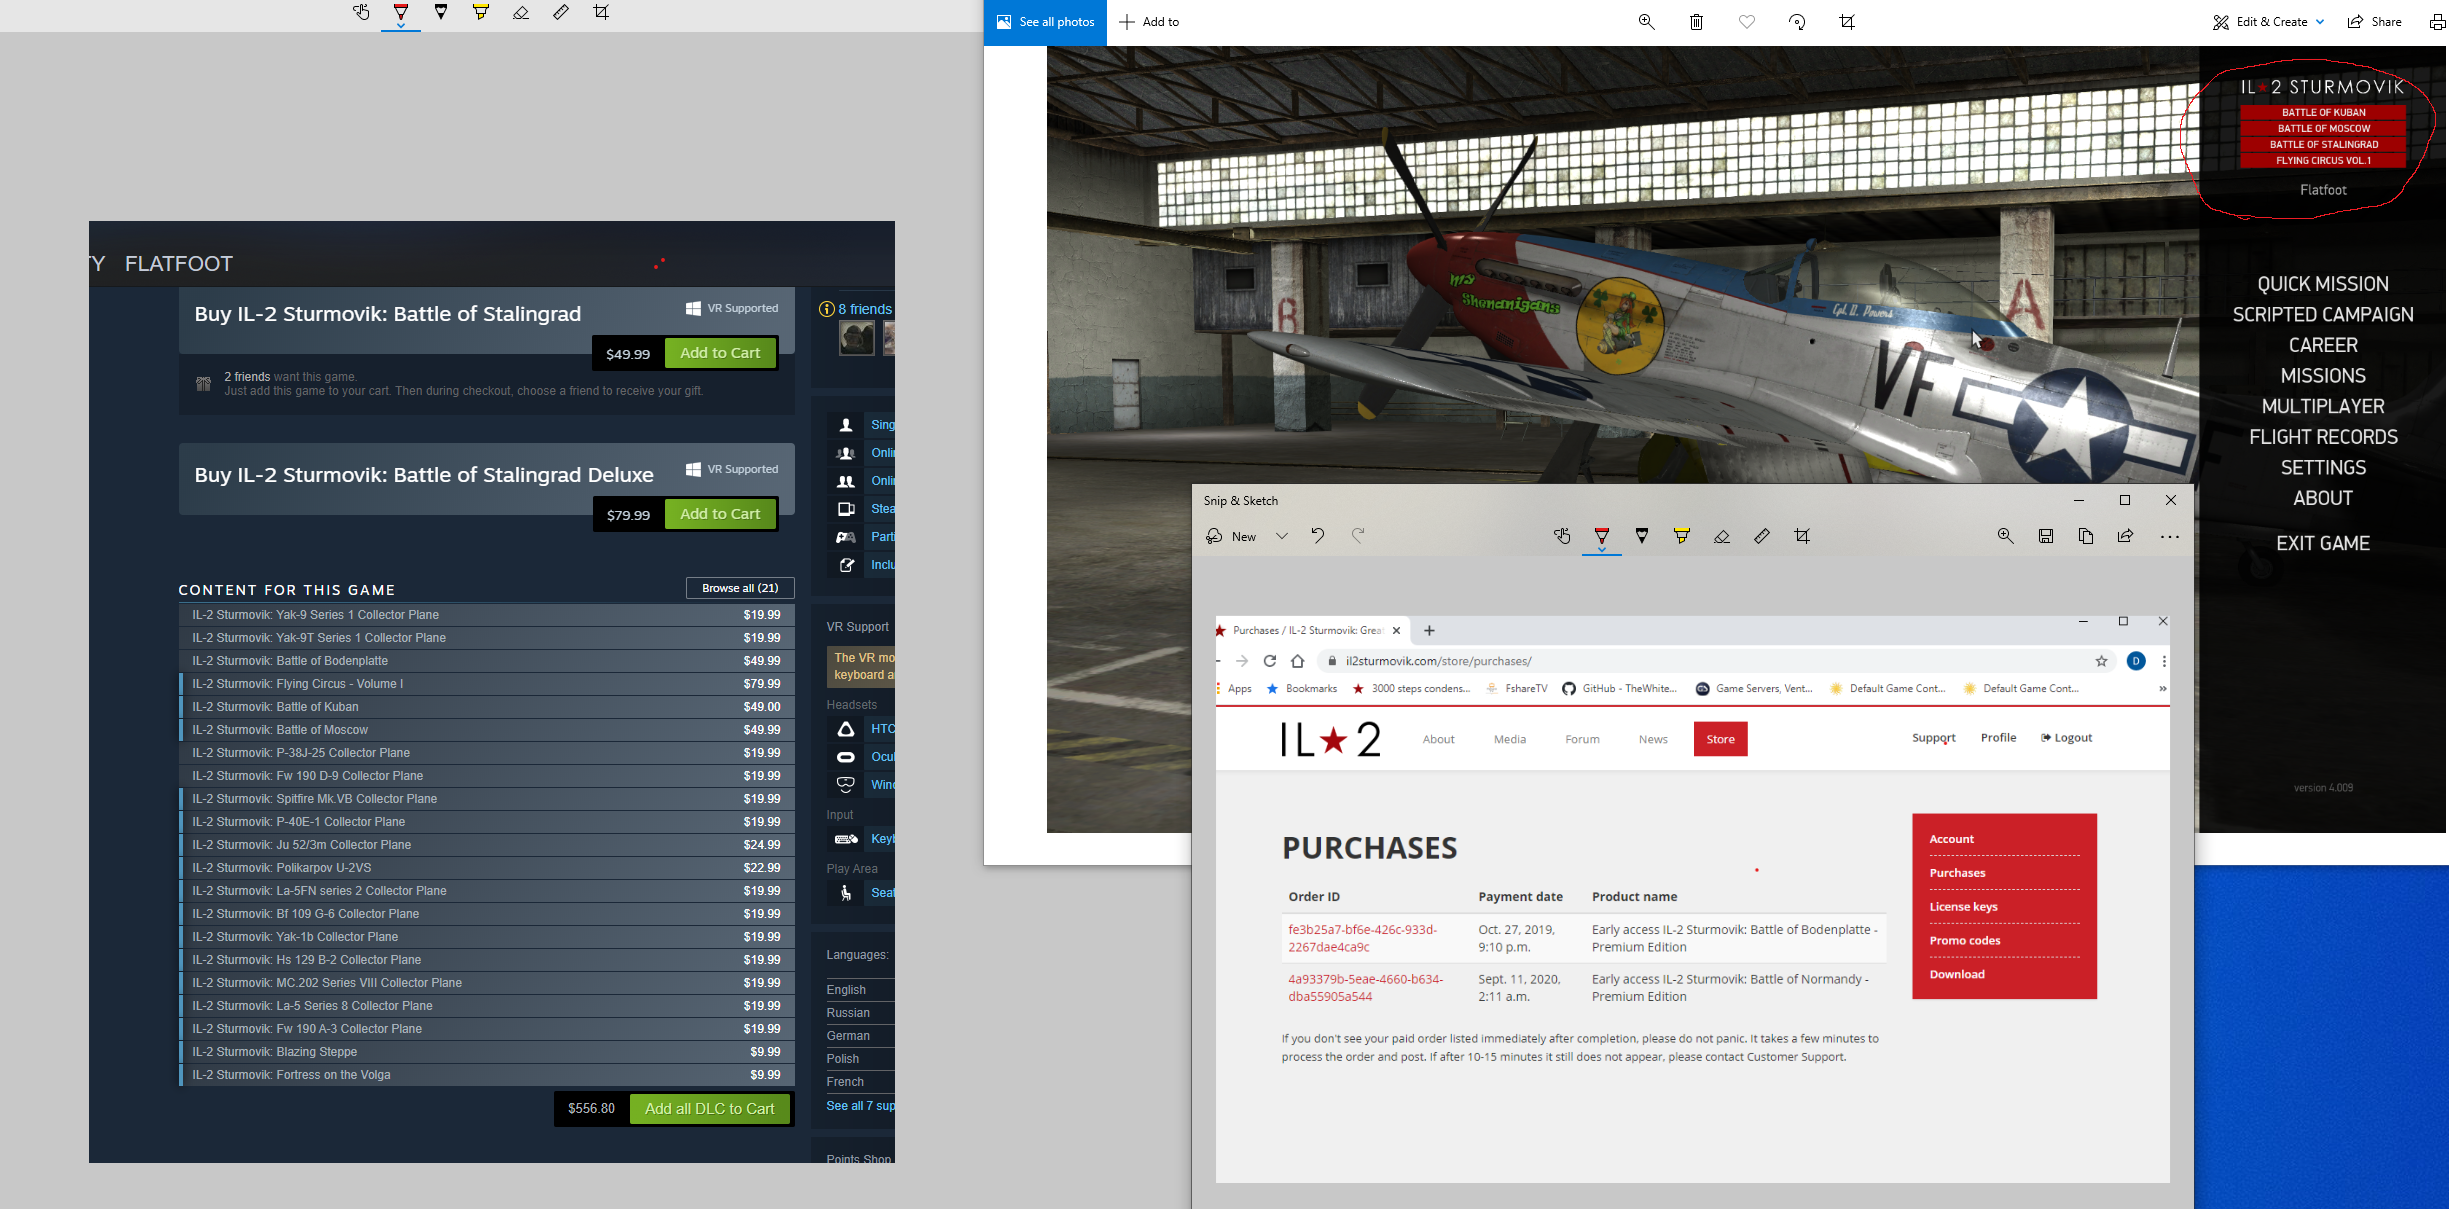
Task: Select Ballpoint pen in background Snip & Sketch toolbar
Action: 401,13
